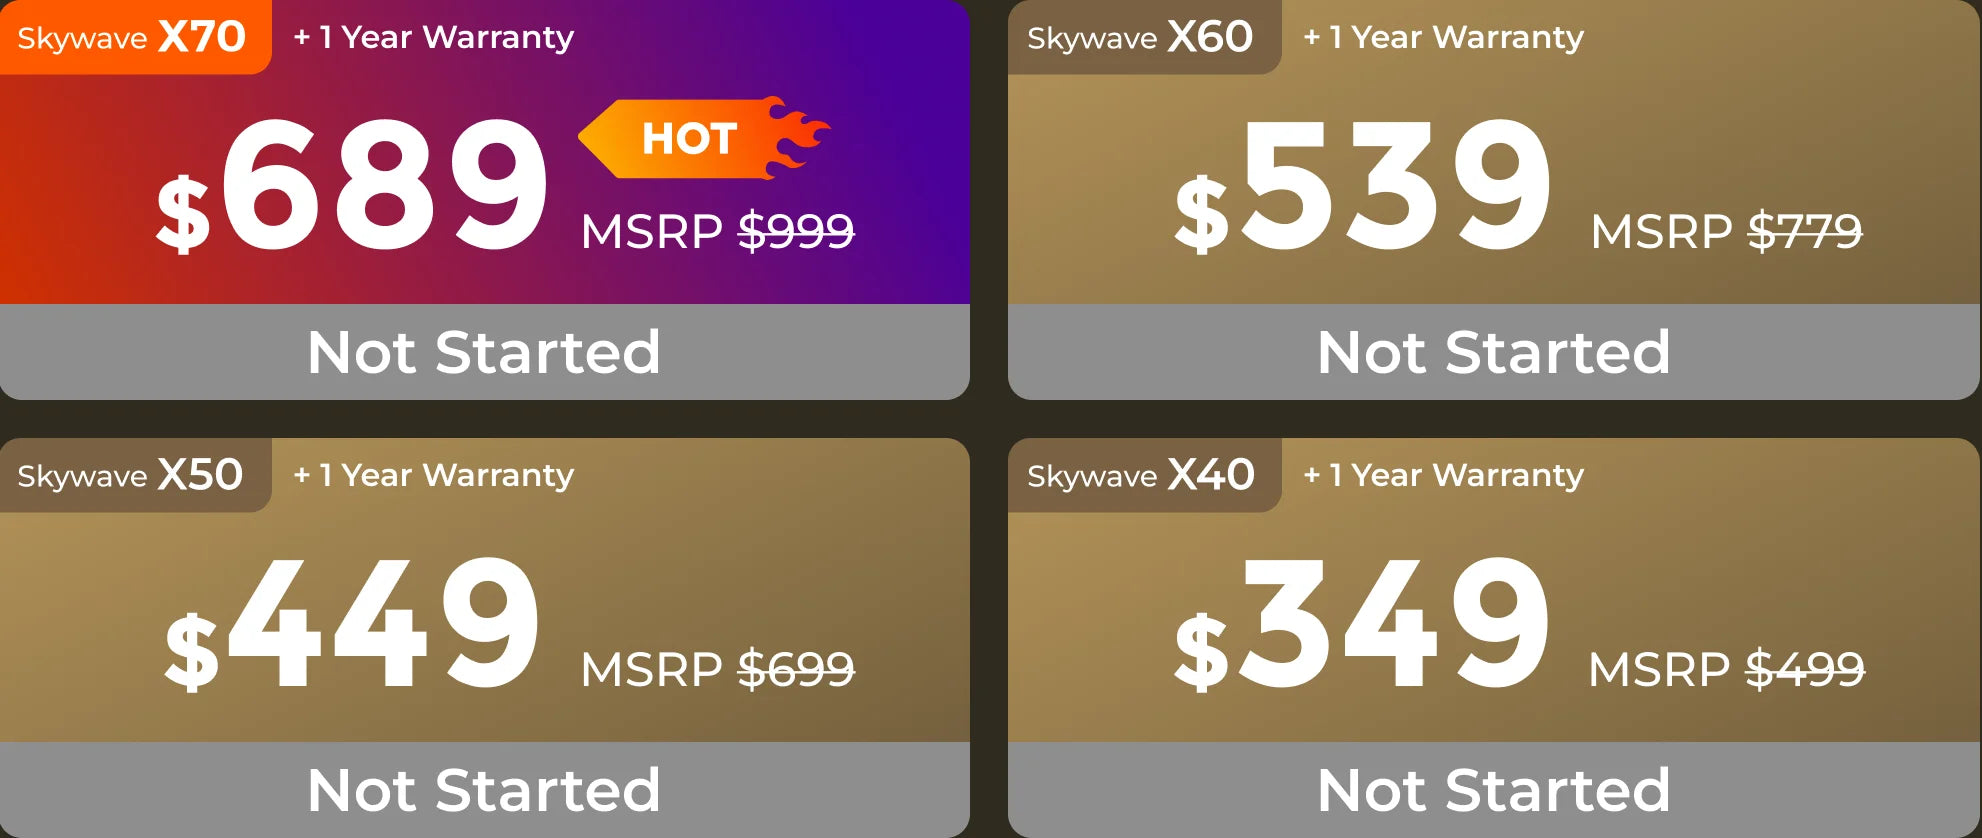1982x838 pixels.
Task: Click X70 + 1 Year Warranty text
Action: (x=433, y=37)
